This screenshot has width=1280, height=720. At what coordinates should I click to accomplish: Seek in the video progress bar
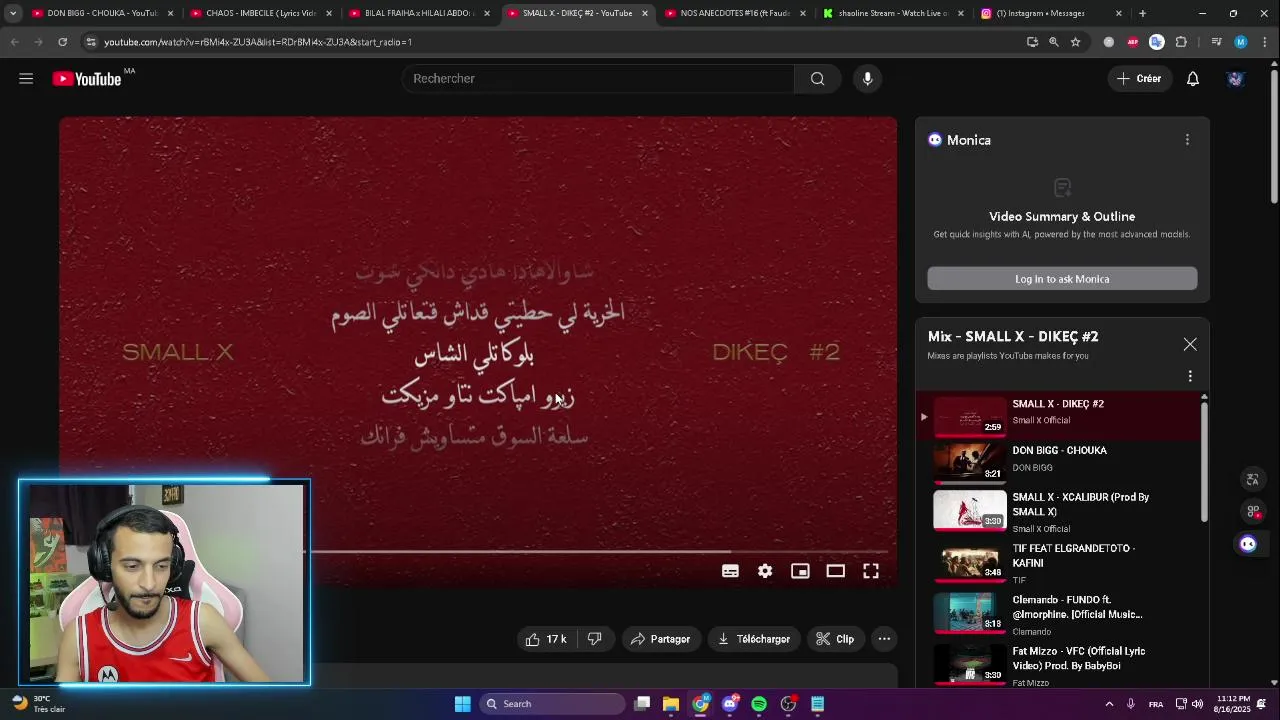[598, 551]
